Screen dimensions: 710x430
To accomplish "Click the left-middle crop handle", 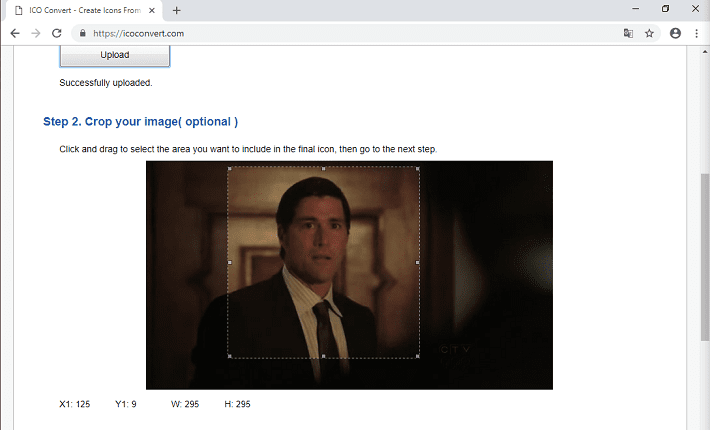I will pyautogui.click(x=230, y=262).
